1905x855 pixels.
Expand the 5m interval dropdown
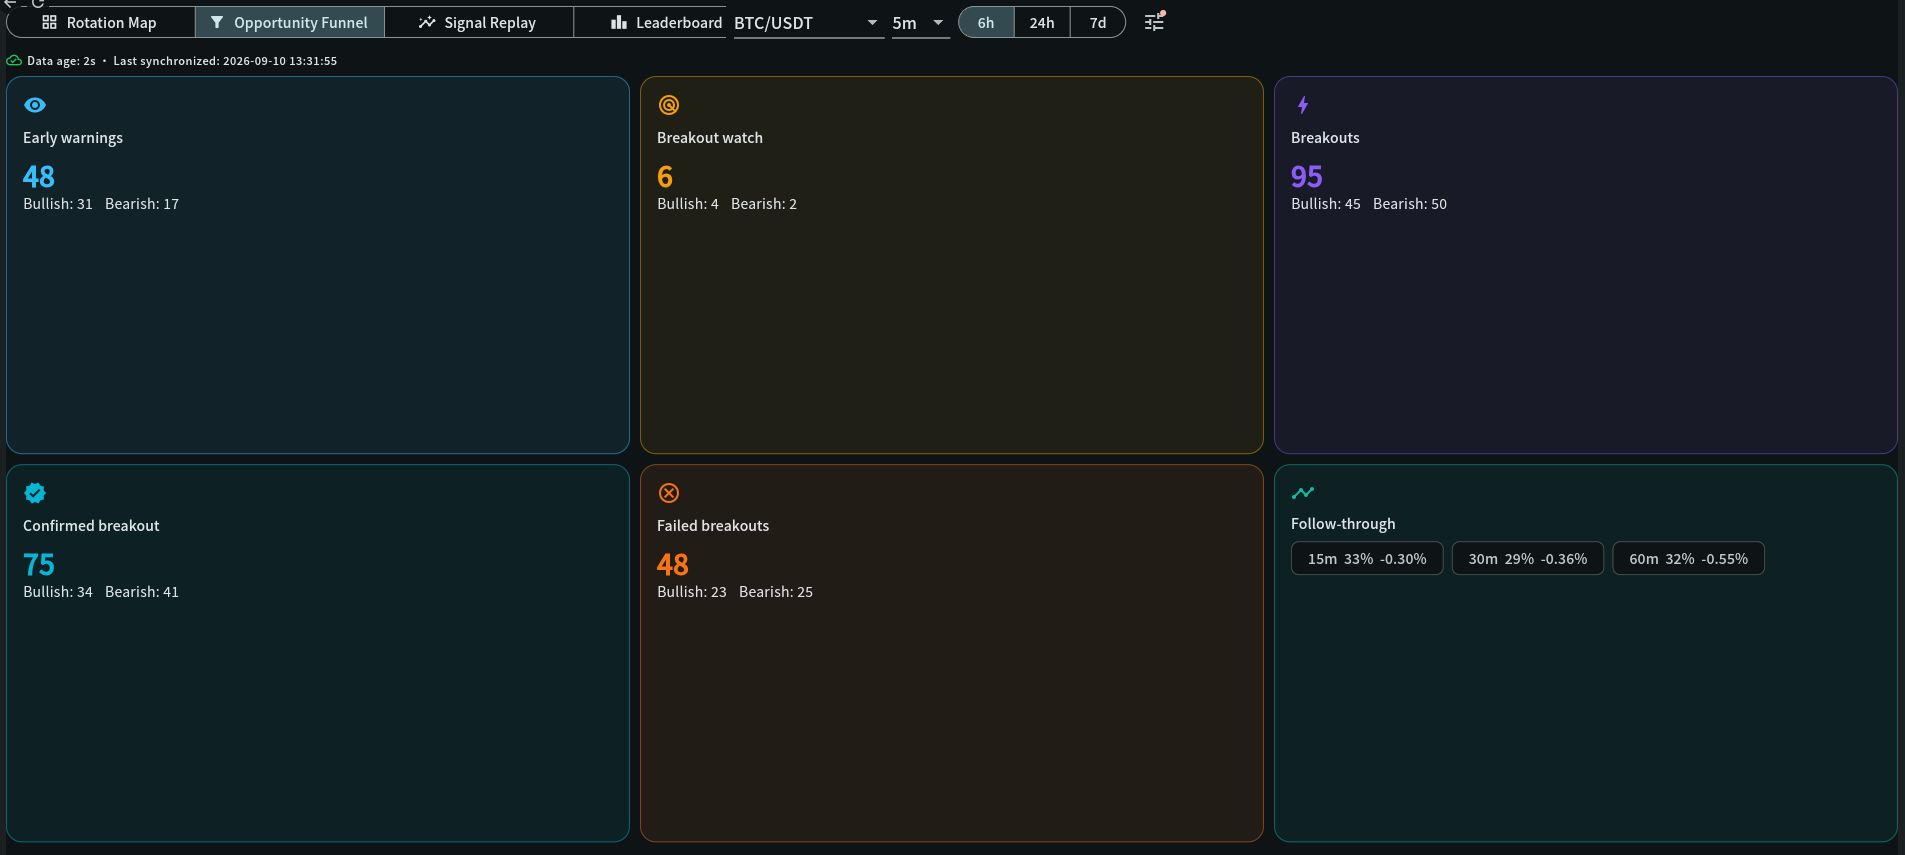coord(920,23)
